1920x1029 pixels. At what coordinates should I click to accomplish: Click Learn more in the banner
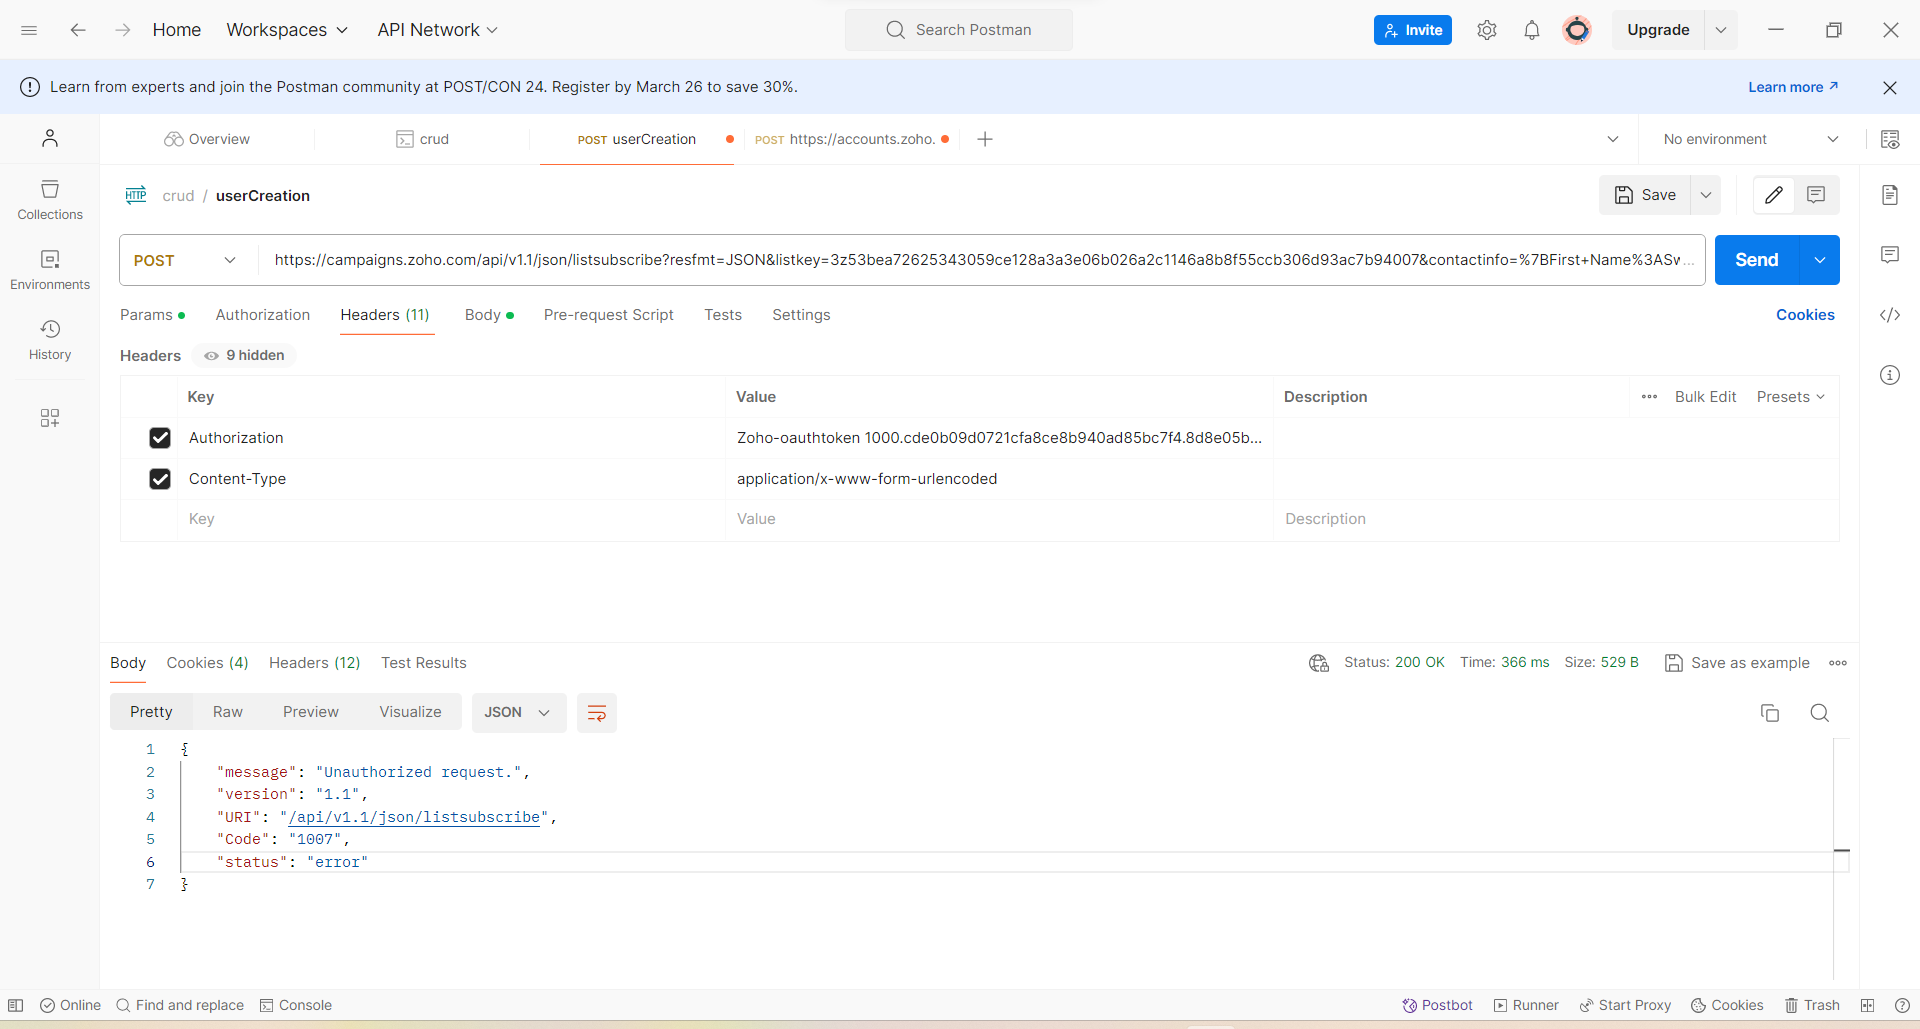click(1793, 87)
